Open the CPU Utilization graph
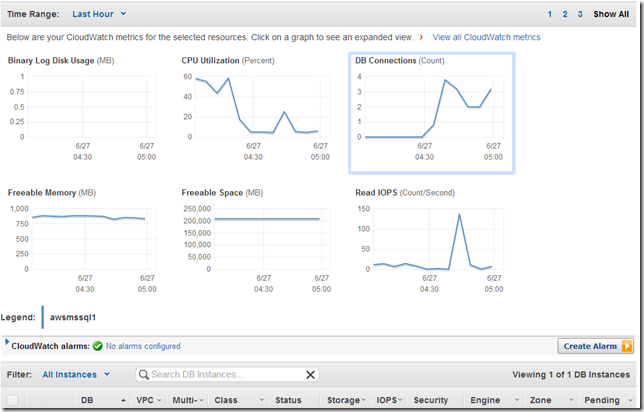Viewport: 644px width, 412px height. pyautogui.click(x=255, y=112)
